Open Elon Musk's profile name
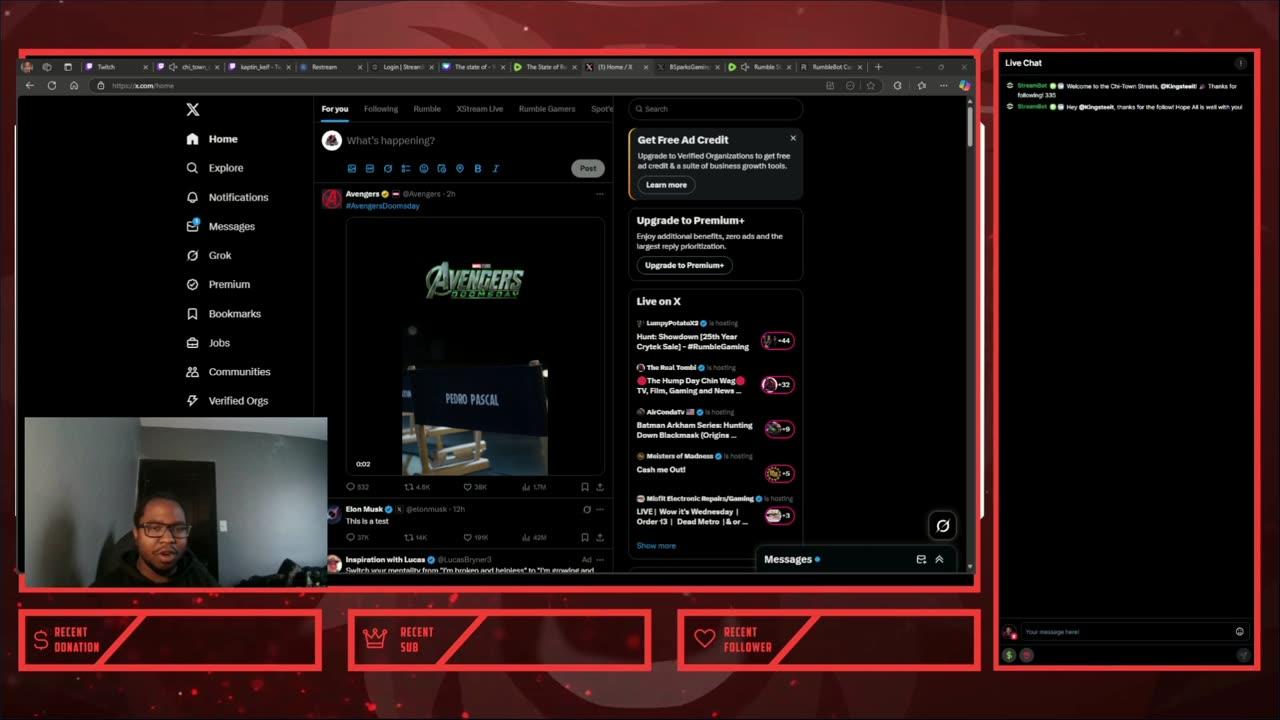 (x=364, y=509)
